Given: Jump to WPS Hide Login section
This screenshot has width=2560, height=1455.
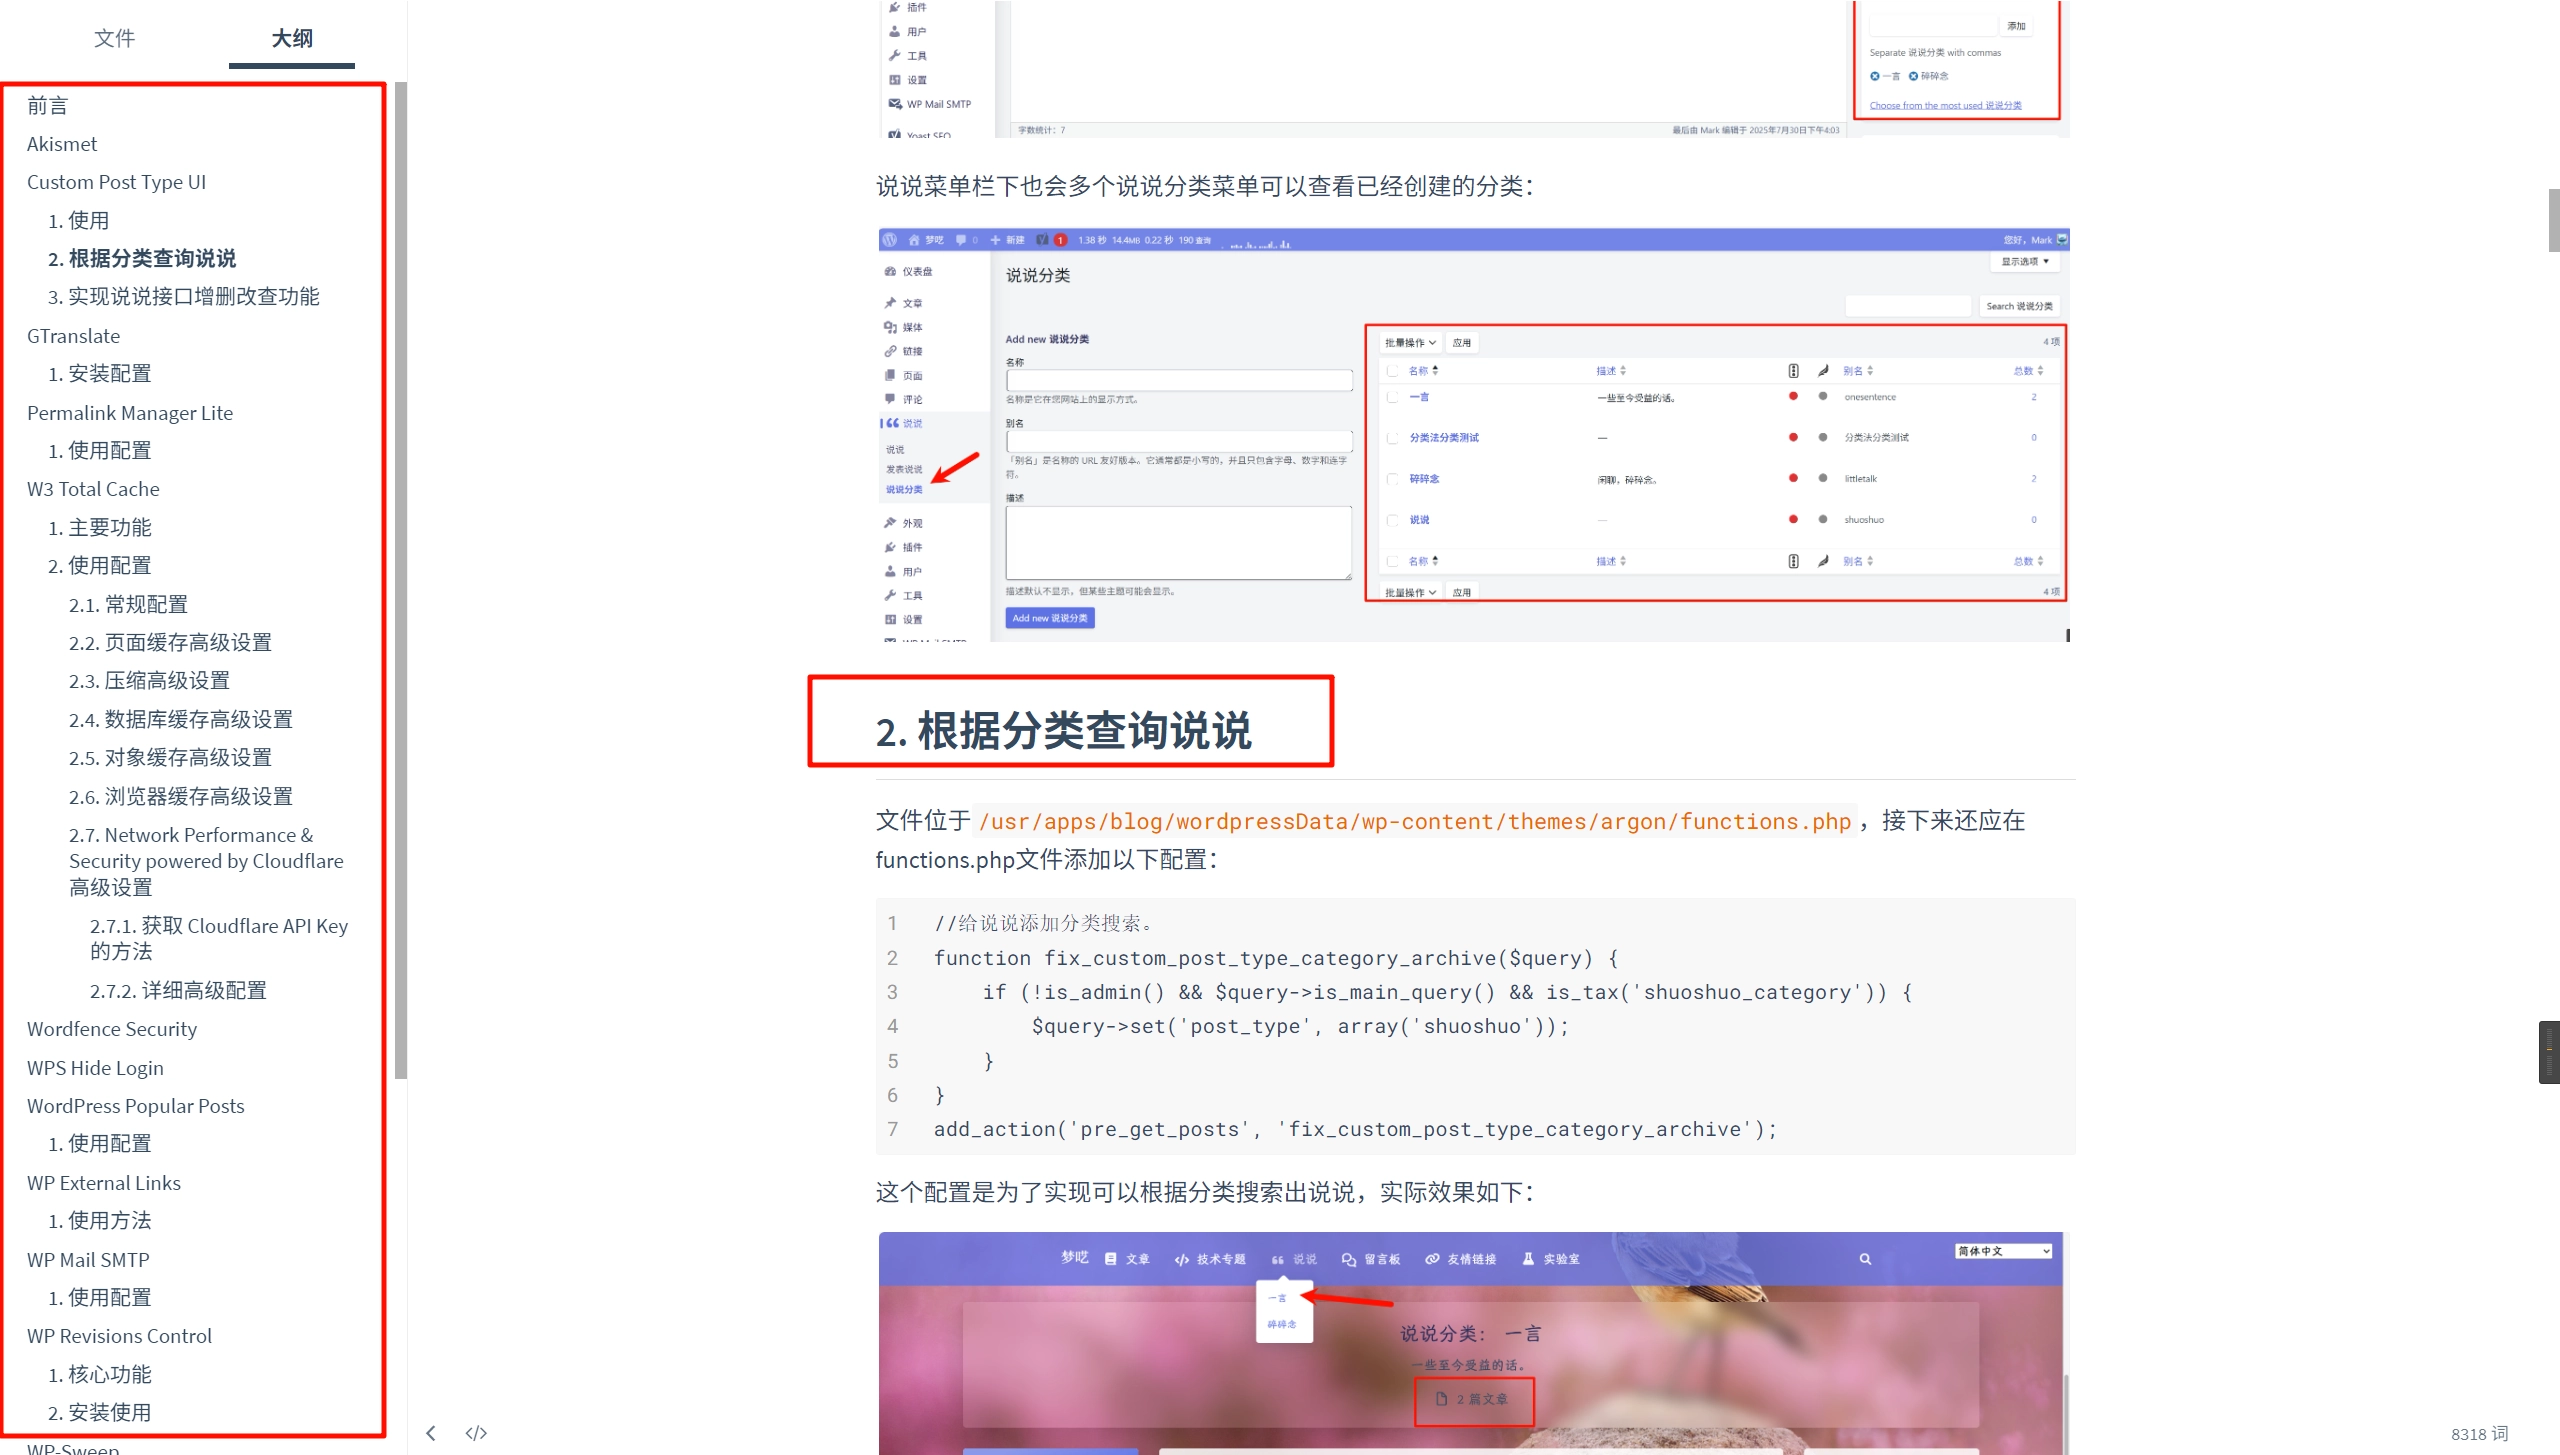Looking at the screenshot, I should click(95, 1068).
